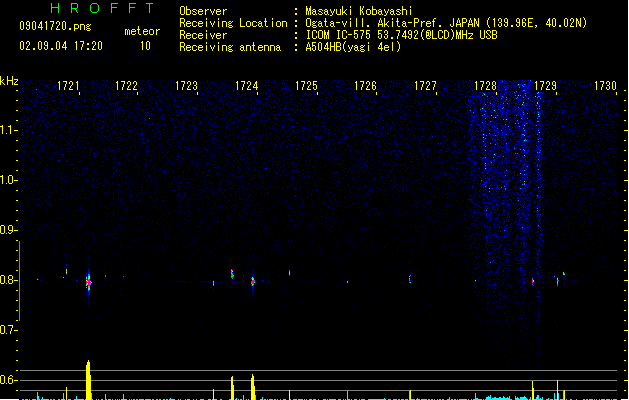
Task: Click time marker 1729
Action: click(546, 86)
